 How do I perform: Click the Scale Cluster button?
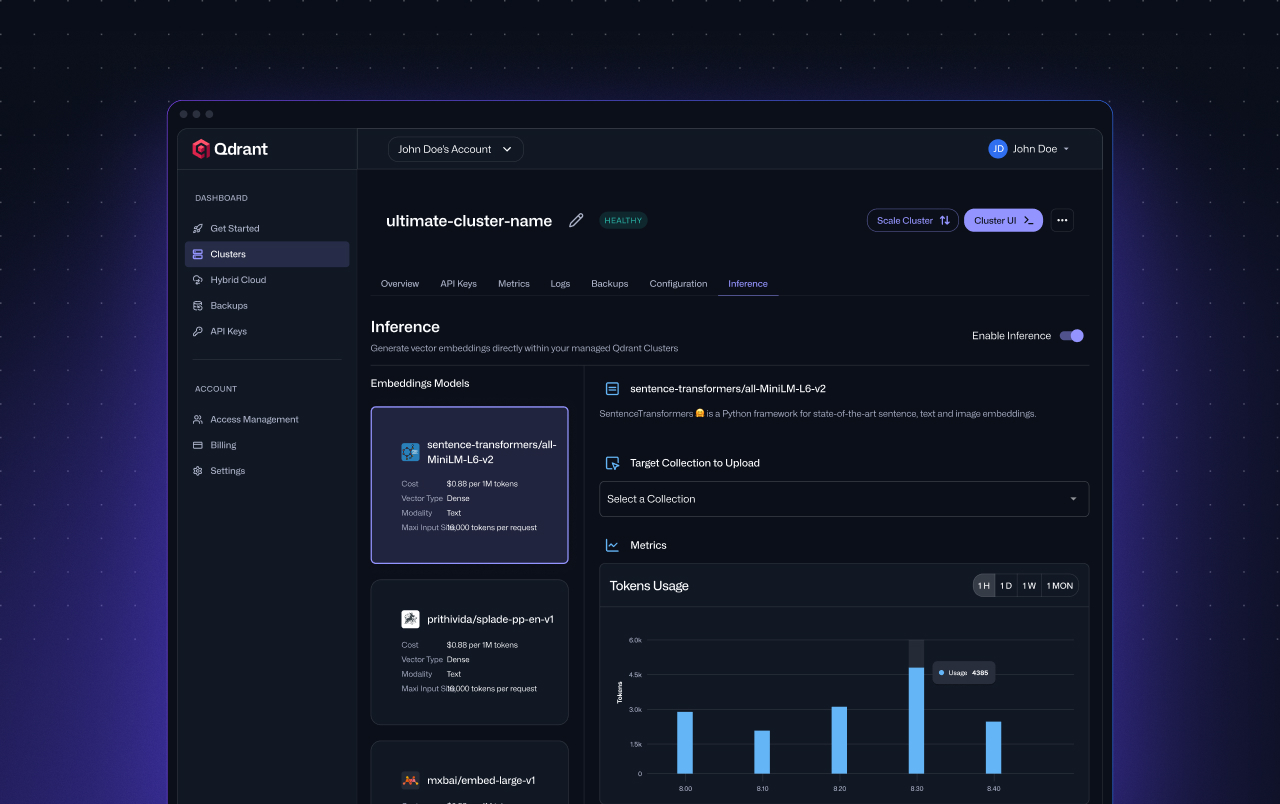point(912,221)
